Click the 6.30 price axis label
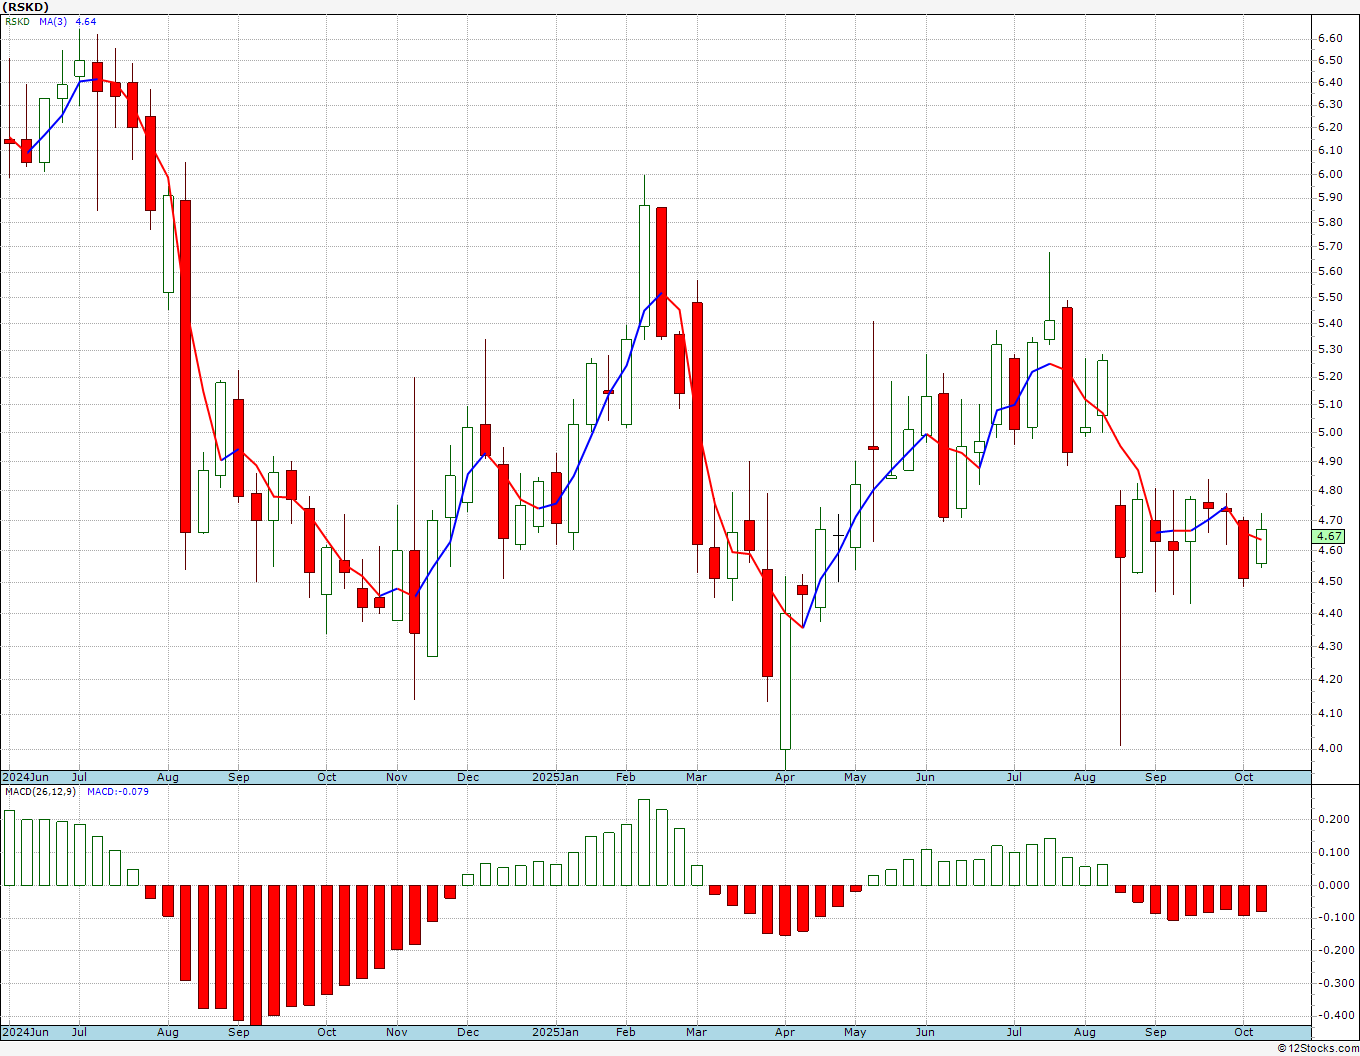 point(1330,104)
